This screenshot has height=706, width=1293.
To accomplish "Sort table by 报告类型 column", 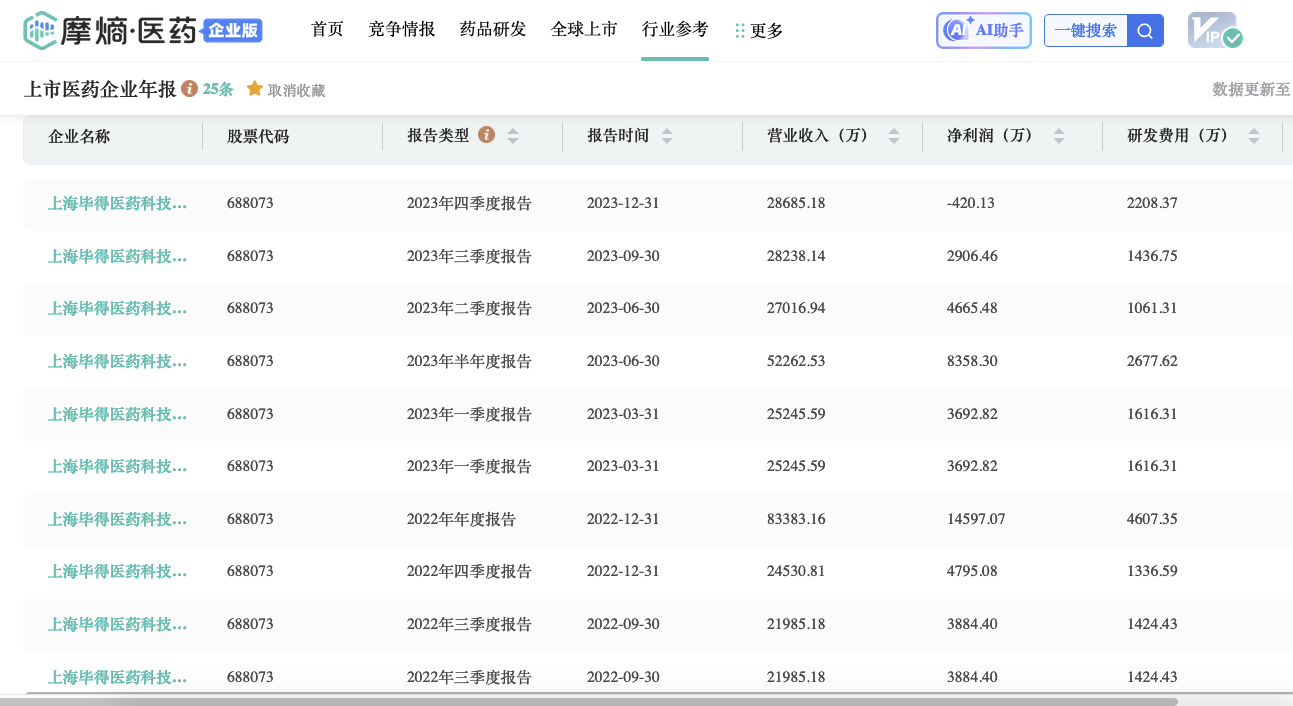I will (x=513, y=136).
